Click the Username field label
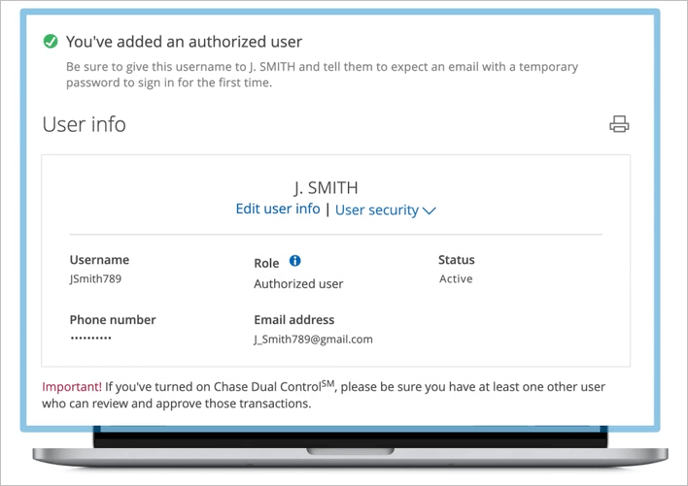The image size is (688, 486). pyautogui.click(x=99, y=260)
